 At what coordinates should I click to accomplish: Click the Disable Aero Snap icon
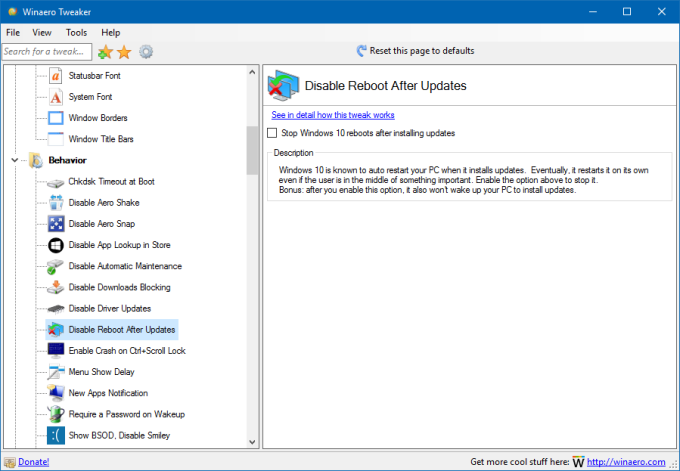pos(56,224)
